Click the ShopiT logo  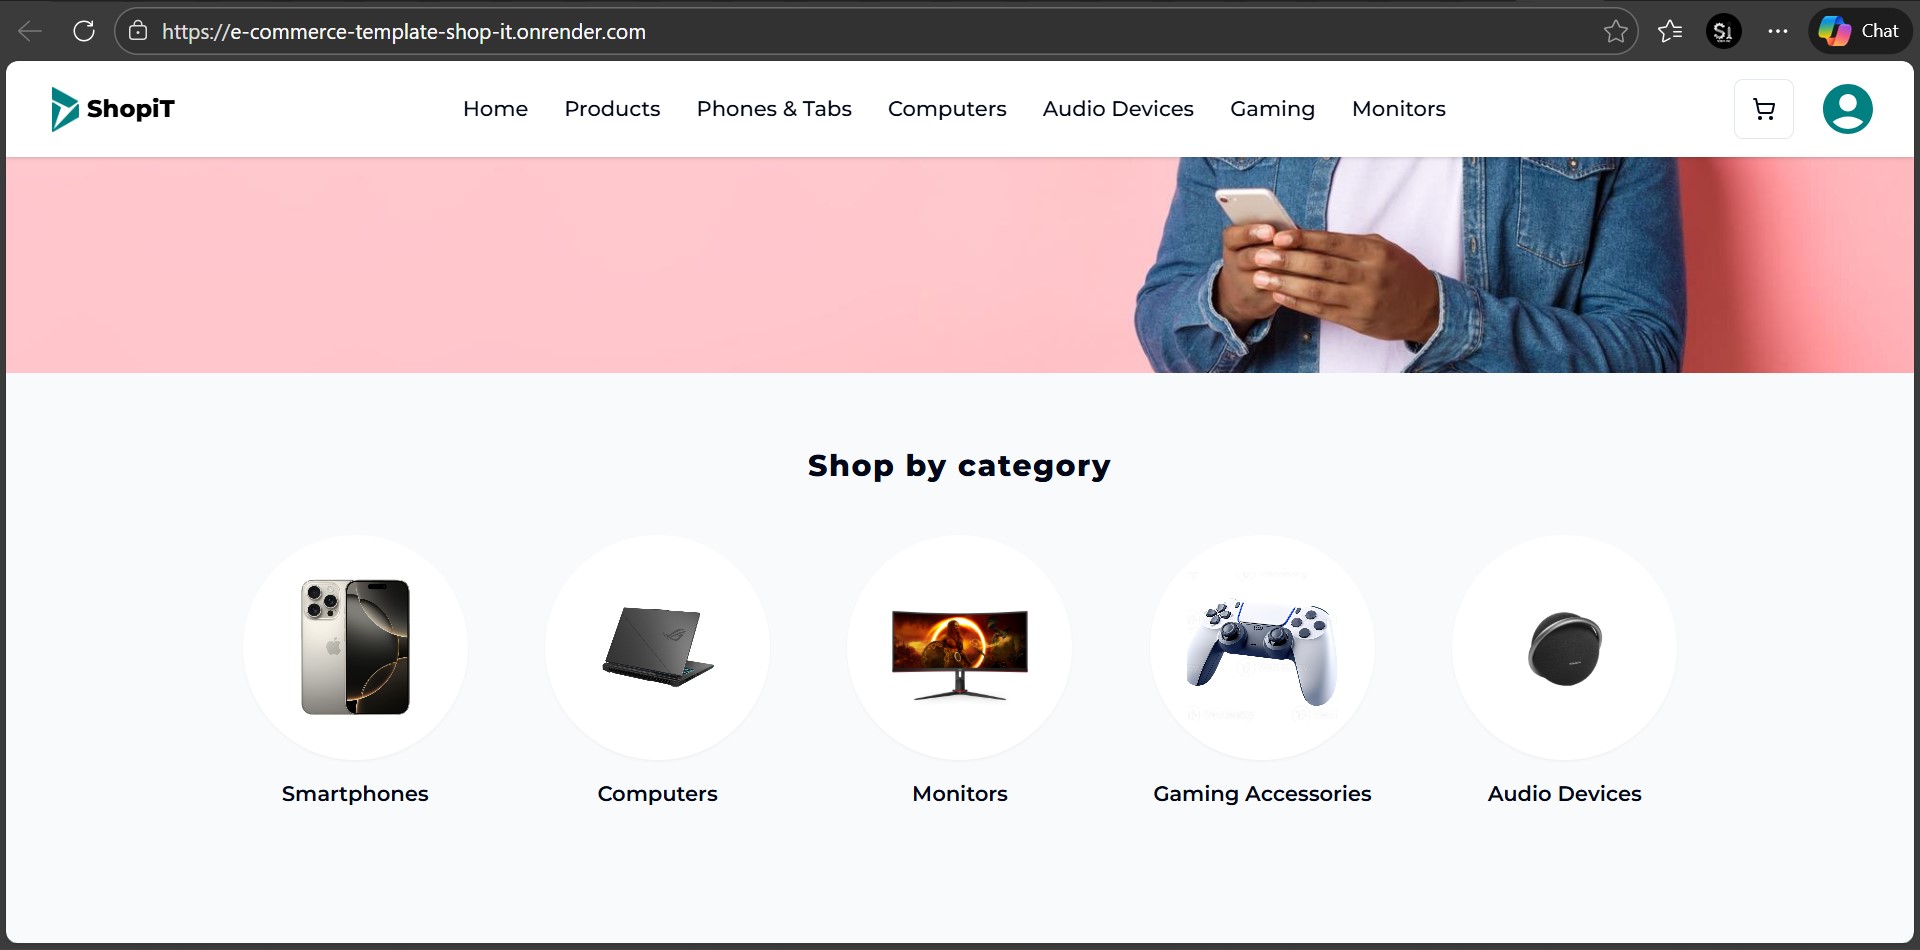(113, 109)
